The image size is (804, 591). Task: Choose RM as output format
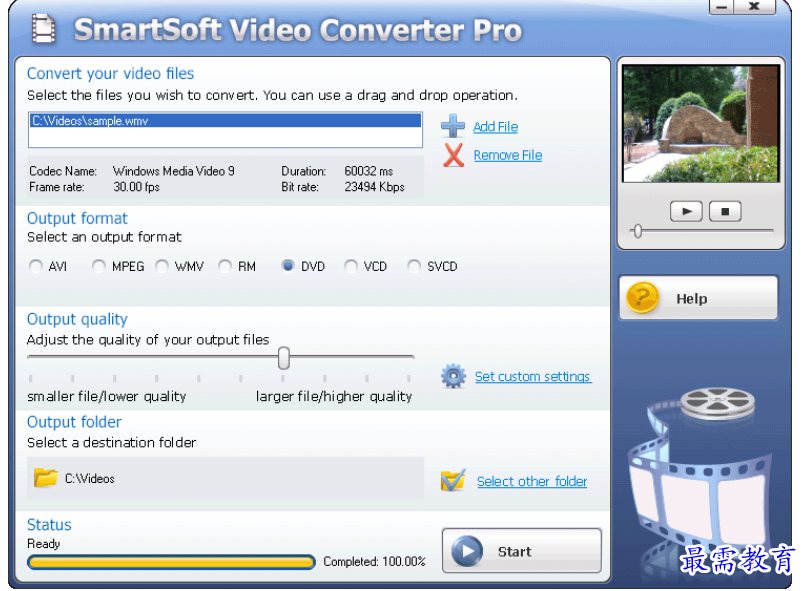pos(225,266)
